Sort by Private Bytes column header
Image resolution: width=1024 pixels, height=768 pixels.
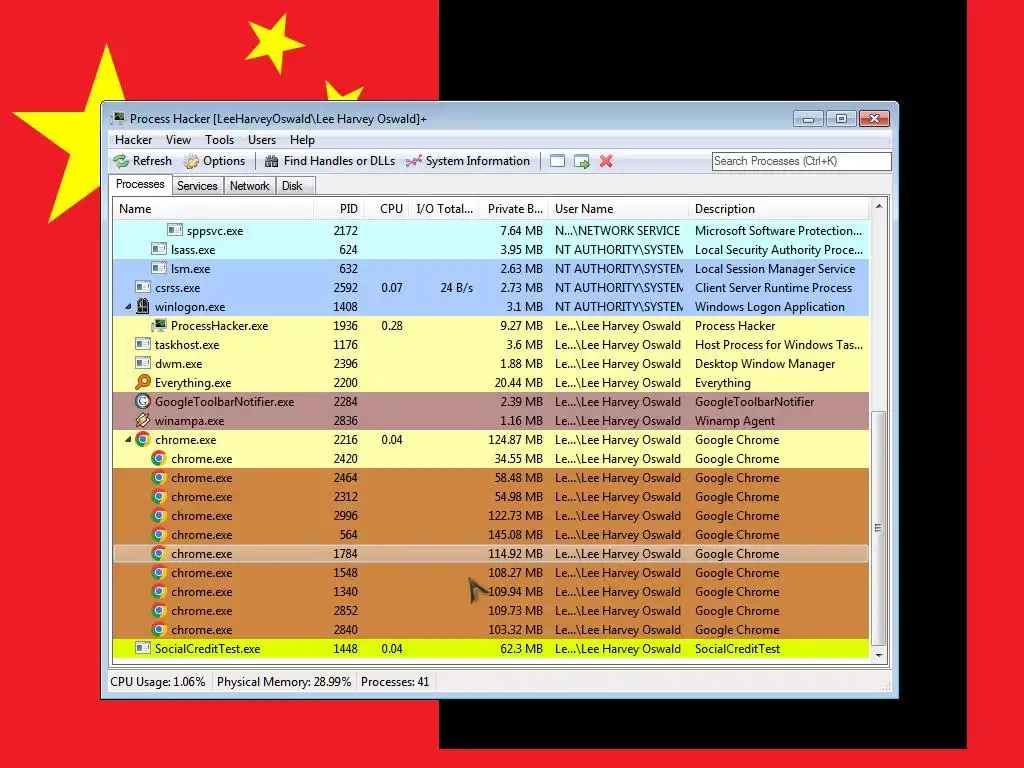click(513, 209)
